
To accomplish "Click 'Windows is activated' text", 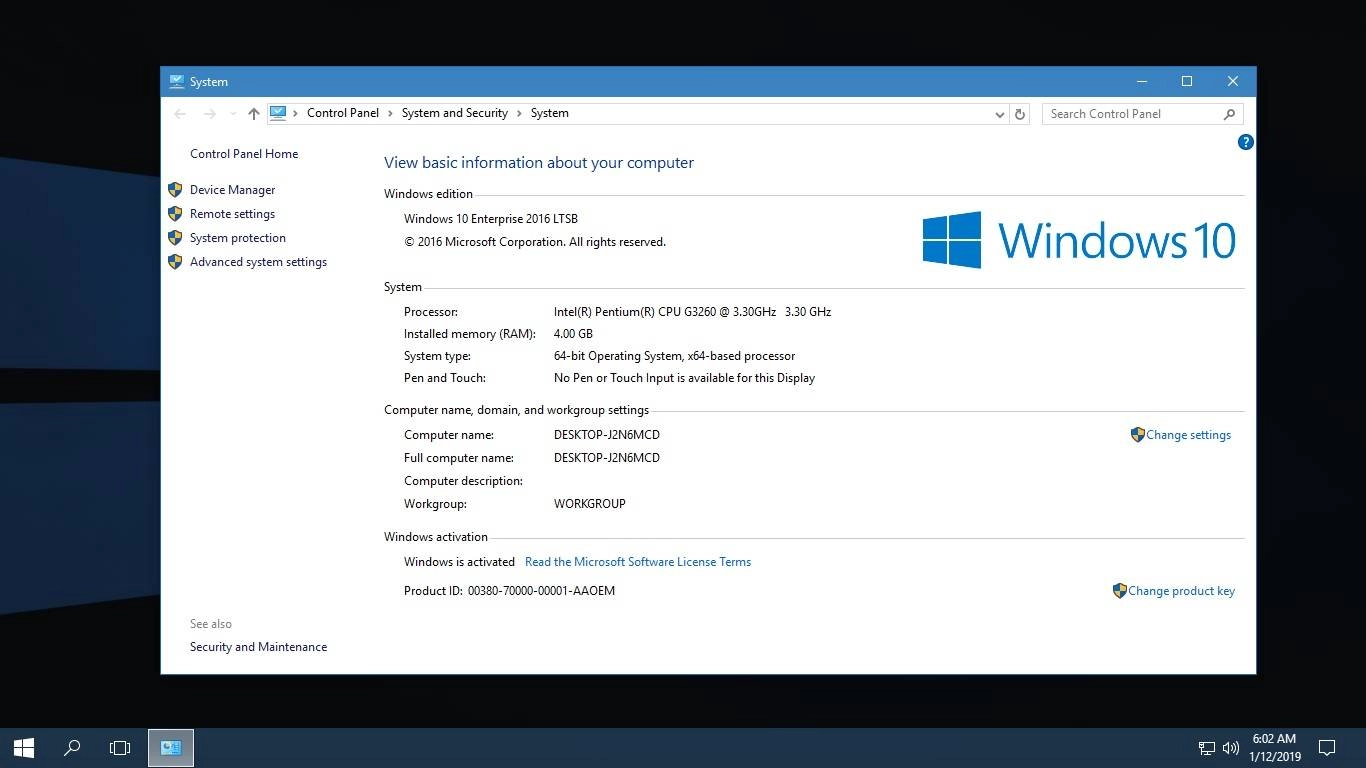I will (x=459, y=562).
